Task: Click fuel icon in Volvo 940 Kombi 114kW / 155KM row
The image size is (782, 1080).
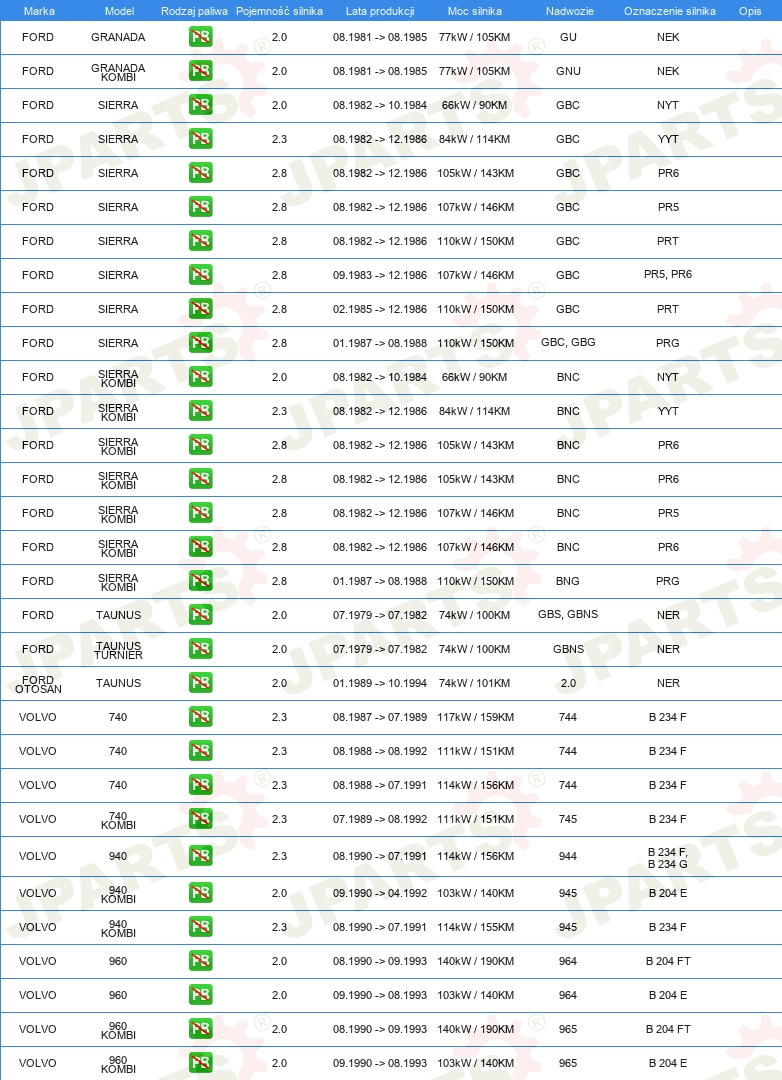Action: tap(200, 926)
